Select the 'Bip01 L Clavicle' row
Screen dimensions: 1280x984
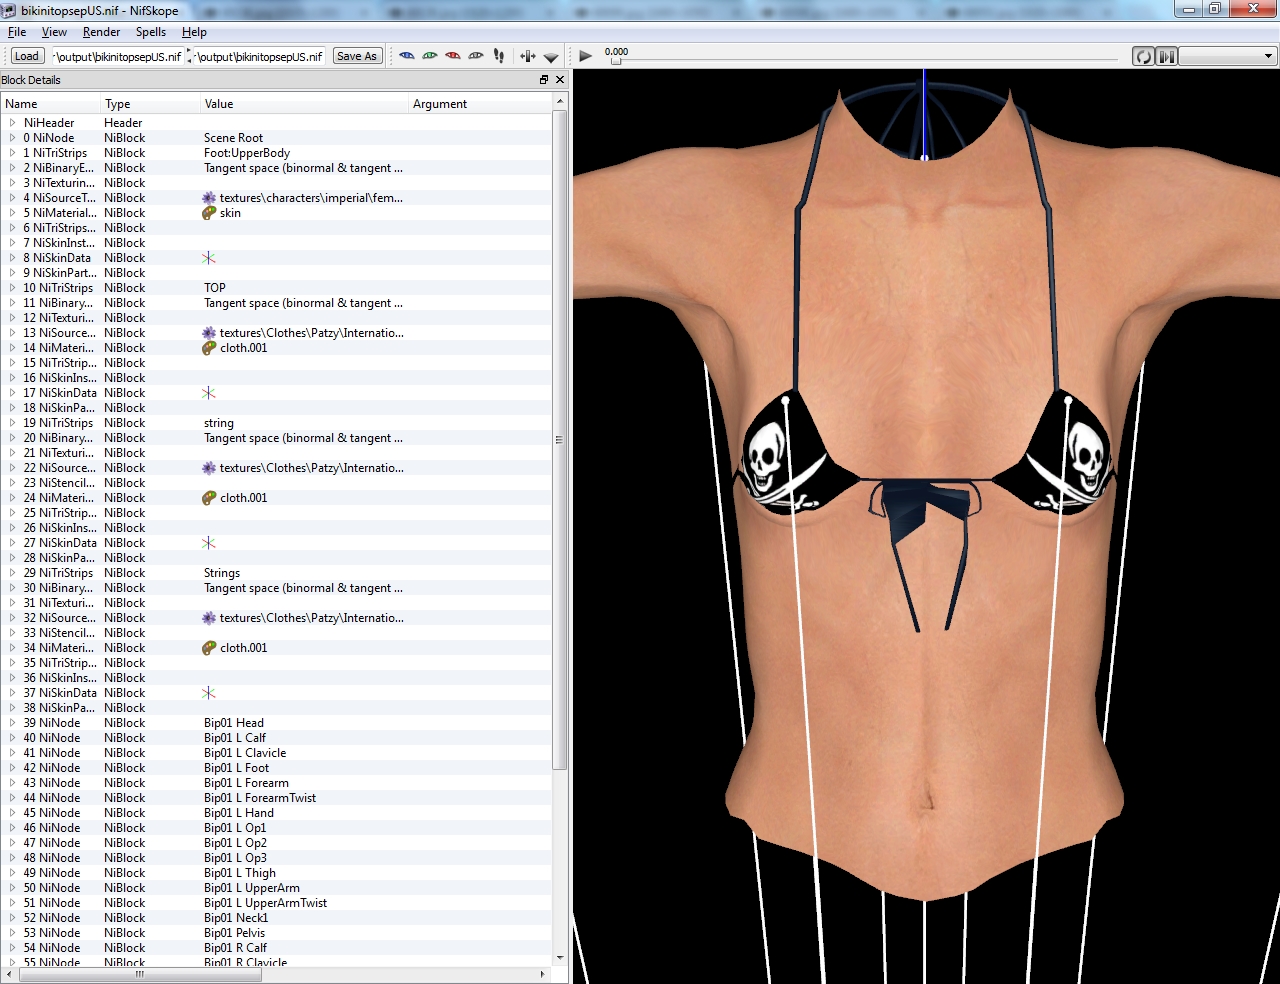(276, 753)
